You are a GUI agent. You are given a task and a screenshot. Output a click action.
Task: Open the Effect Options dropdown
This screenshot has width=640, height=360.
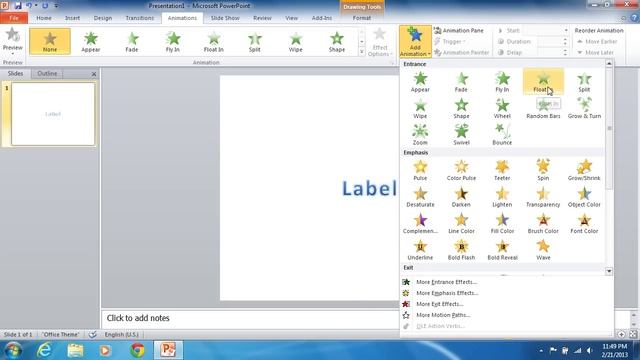pos(380,42)
